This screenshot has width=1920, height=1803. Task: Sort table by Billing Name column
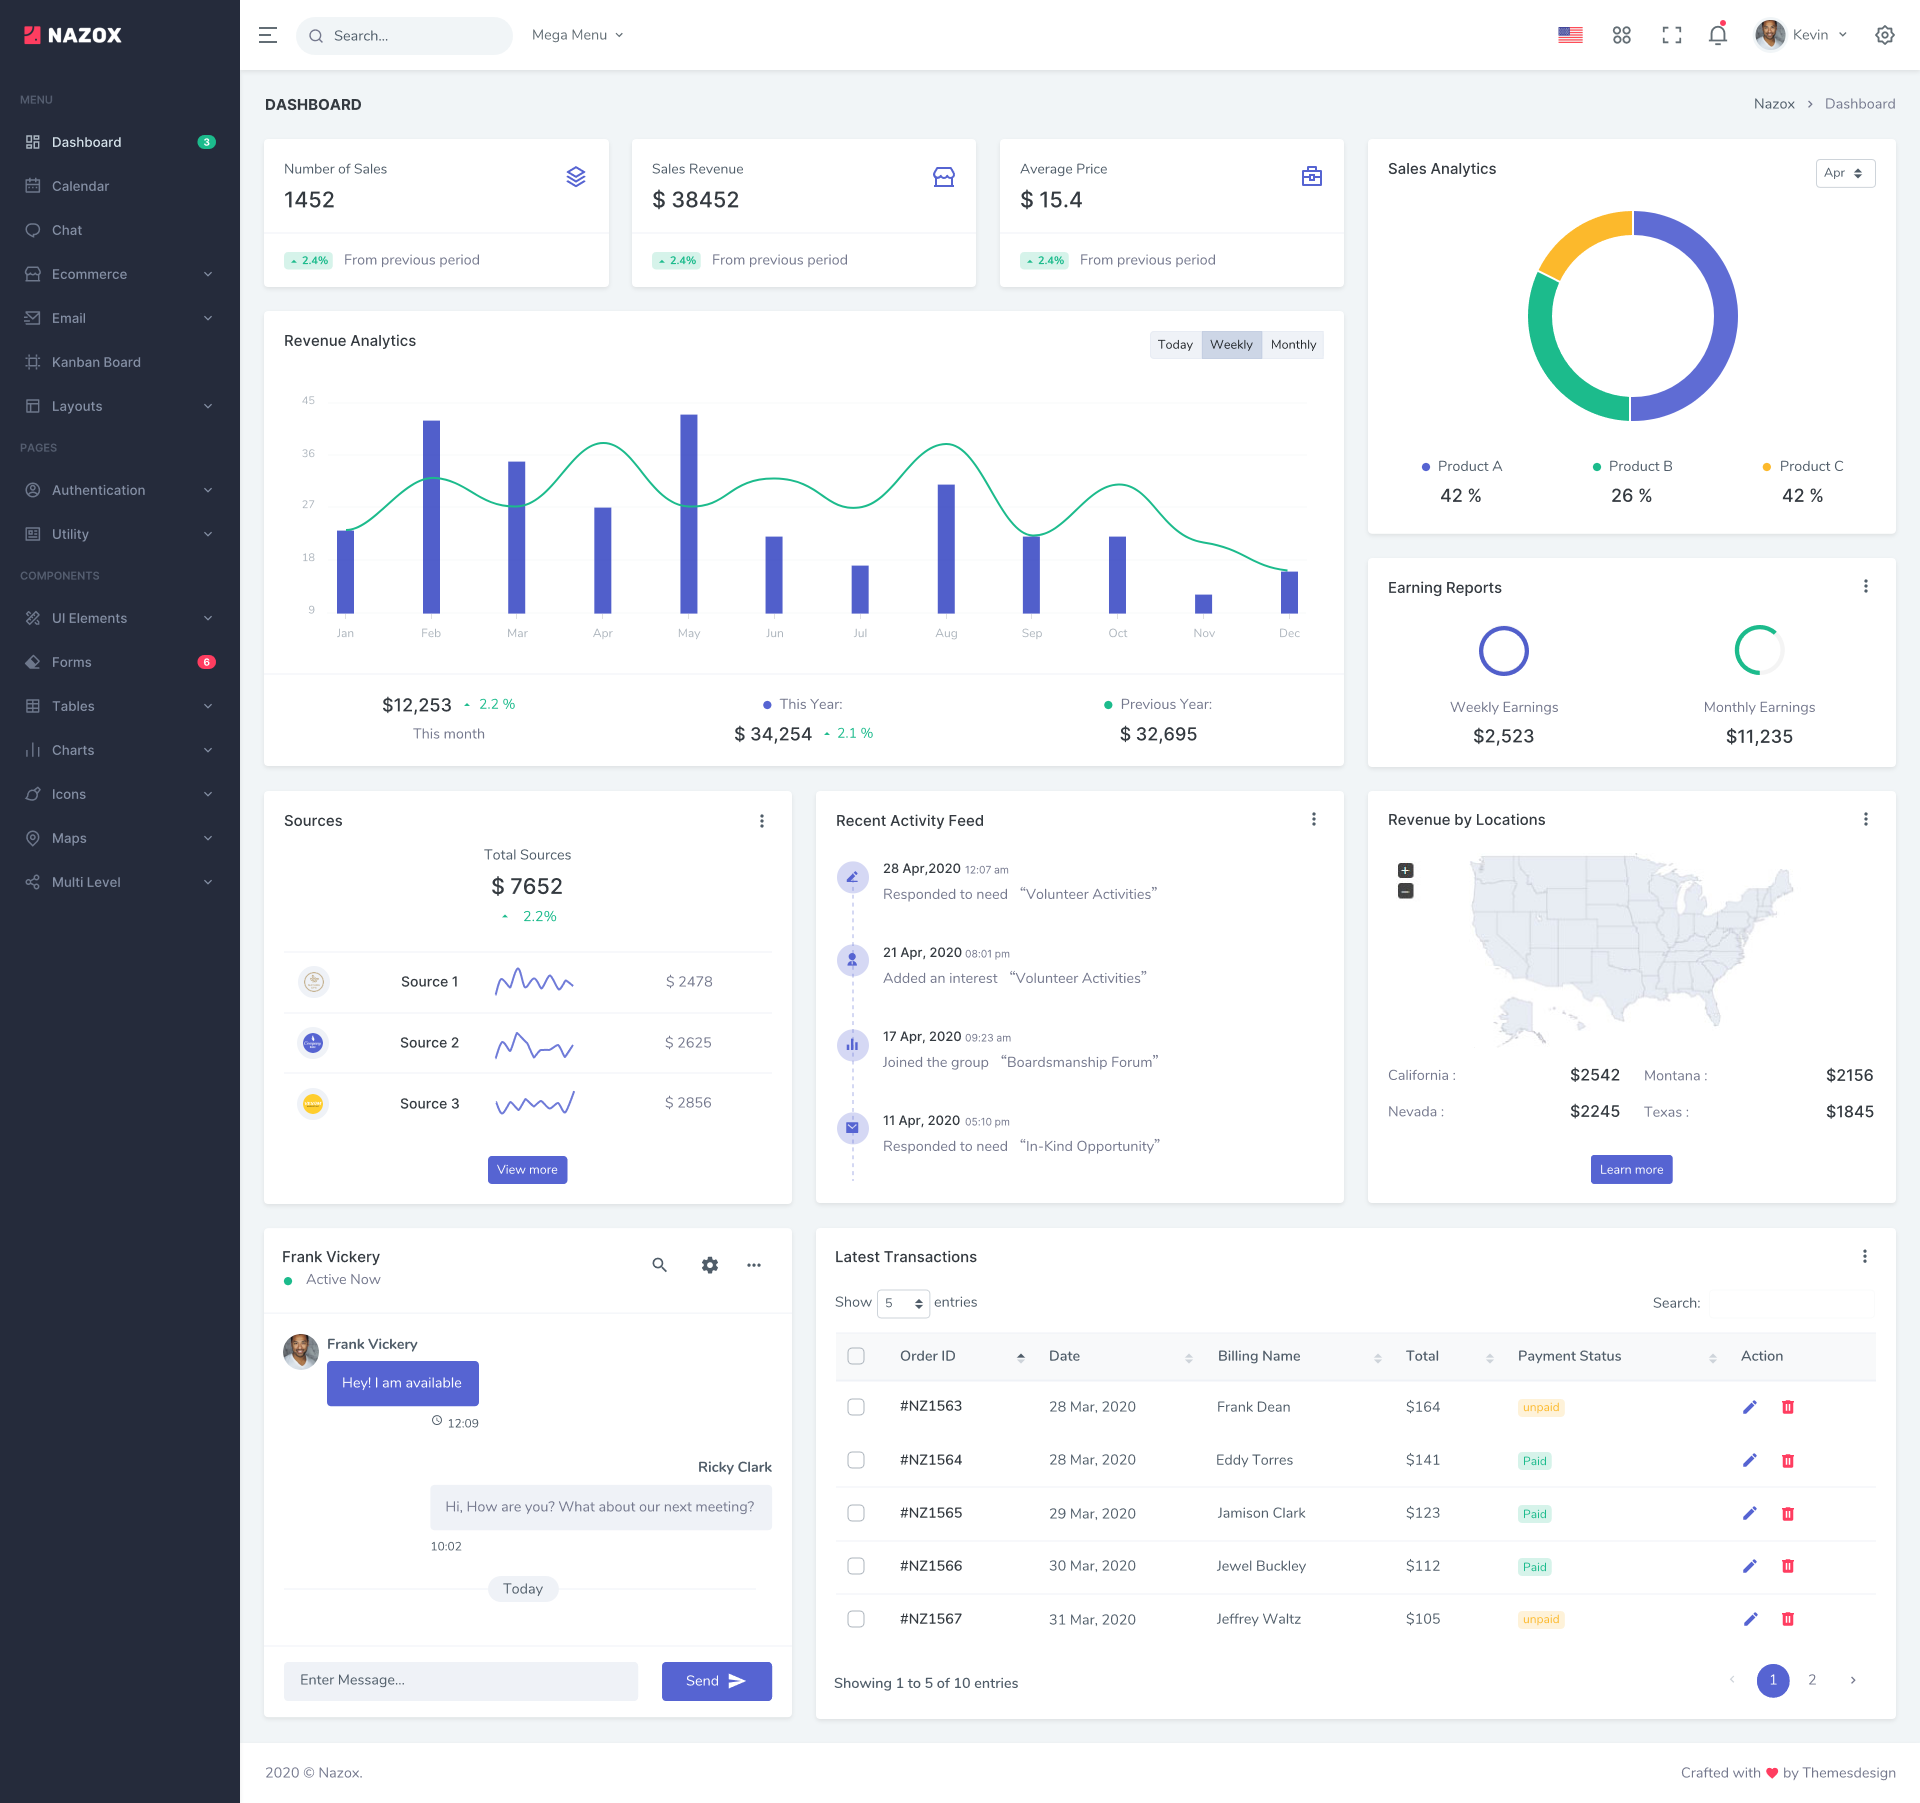1298,1356
